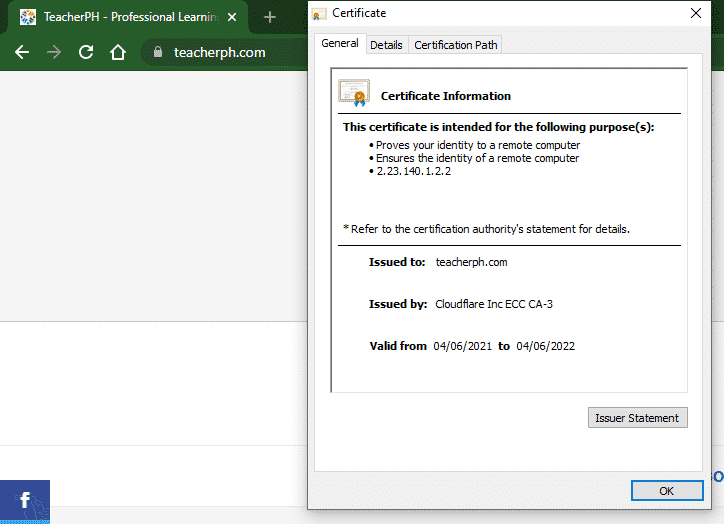The height and width of the screenshot is (524, 724).
Task: Click issued-to value teacherph.com
Action: point(471,262)
